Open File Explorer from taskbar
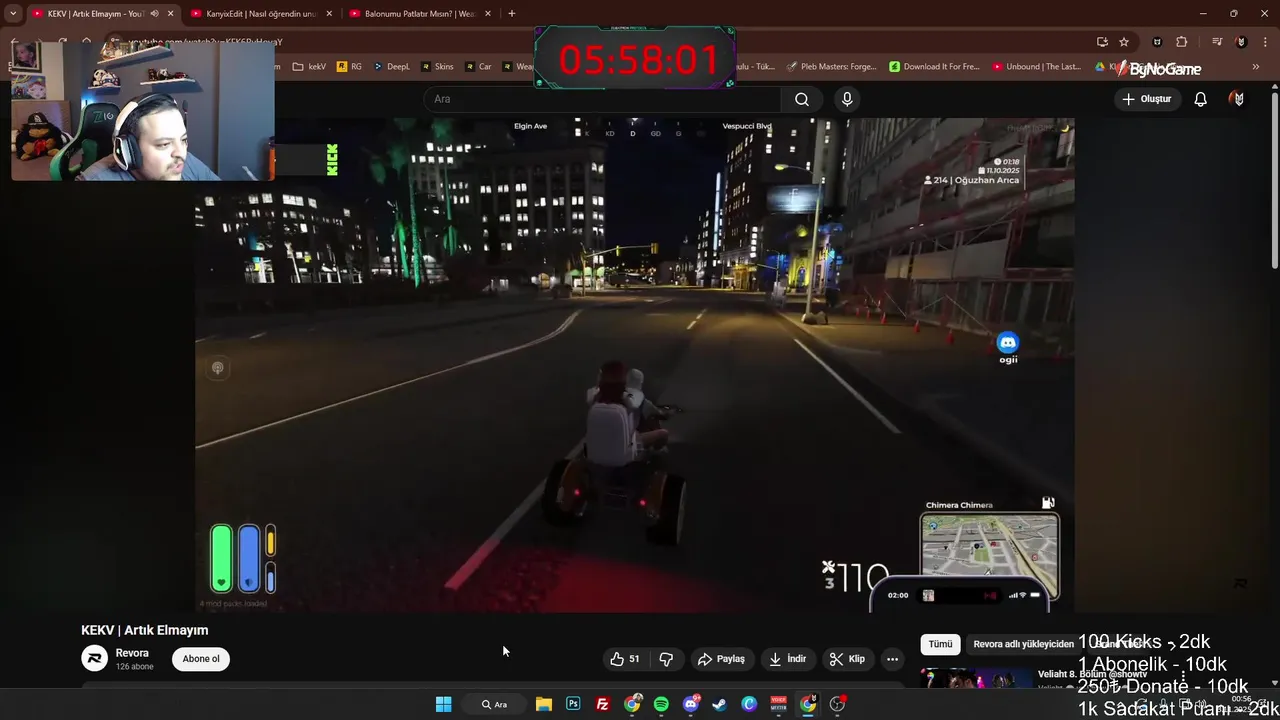 (543, 704)
